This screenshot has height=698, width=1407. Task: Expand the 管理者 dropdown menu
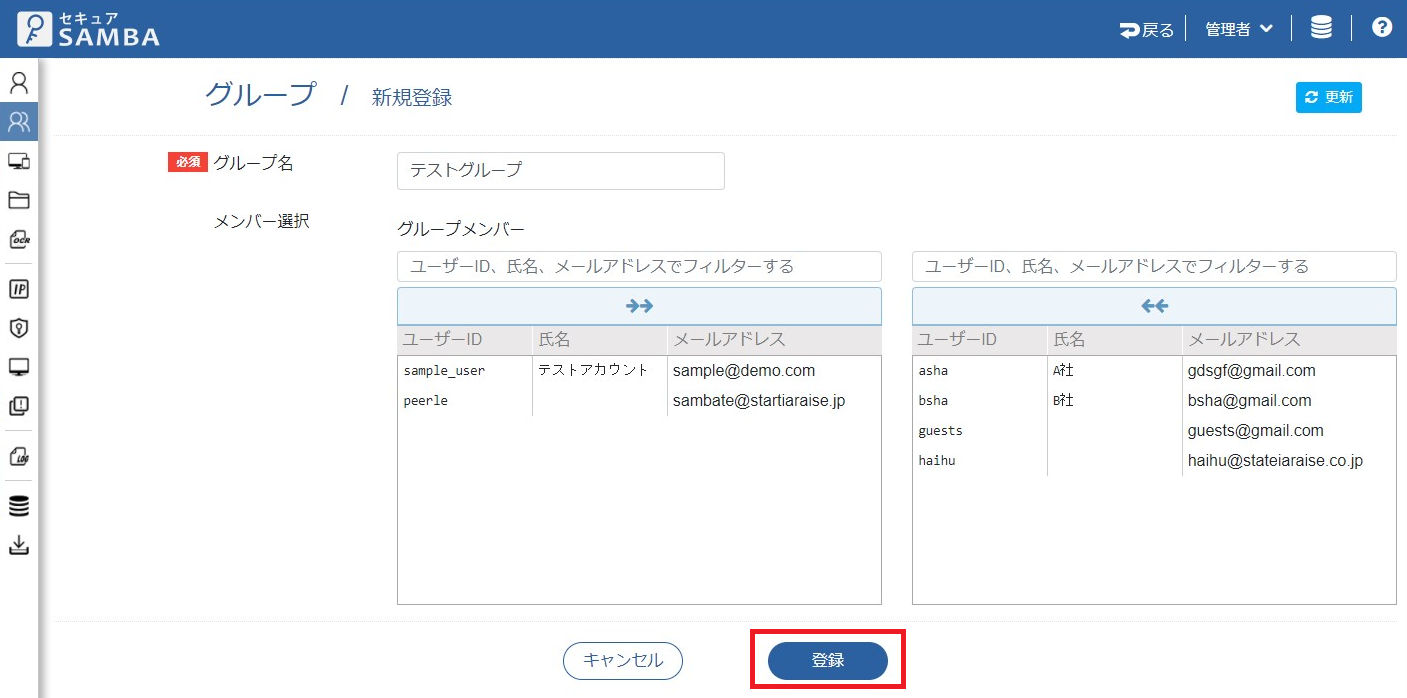pos(1238,29)
